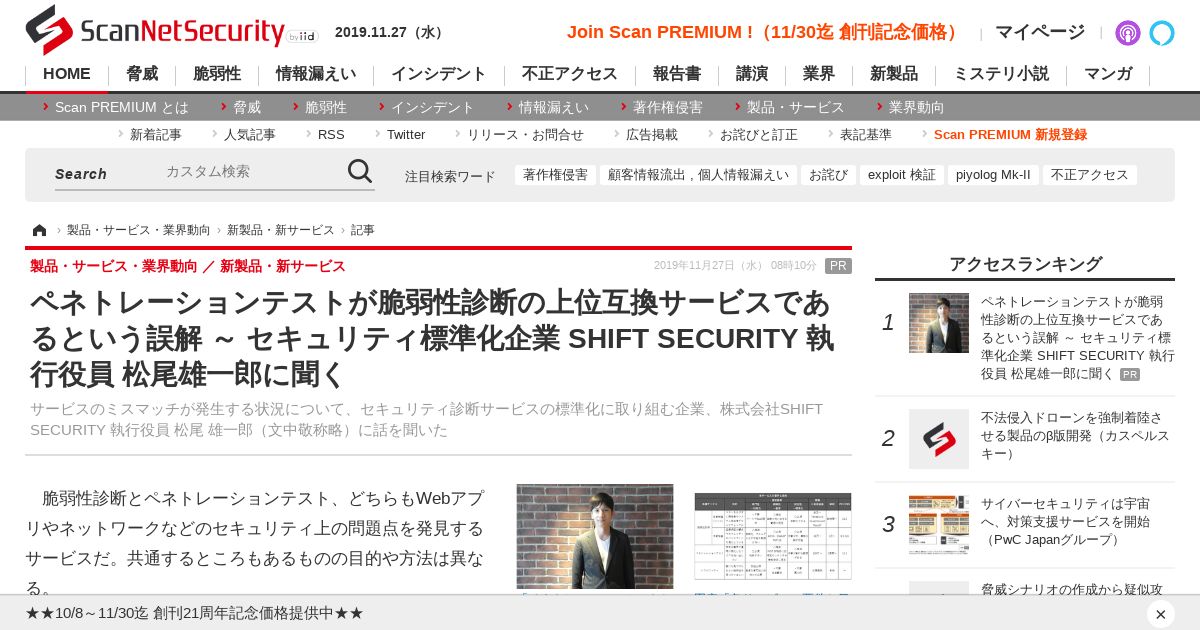Open the 広告掲載 link
Viewport: 1200px width, 630px height.
pyautogui.click(x=652, y=134)
